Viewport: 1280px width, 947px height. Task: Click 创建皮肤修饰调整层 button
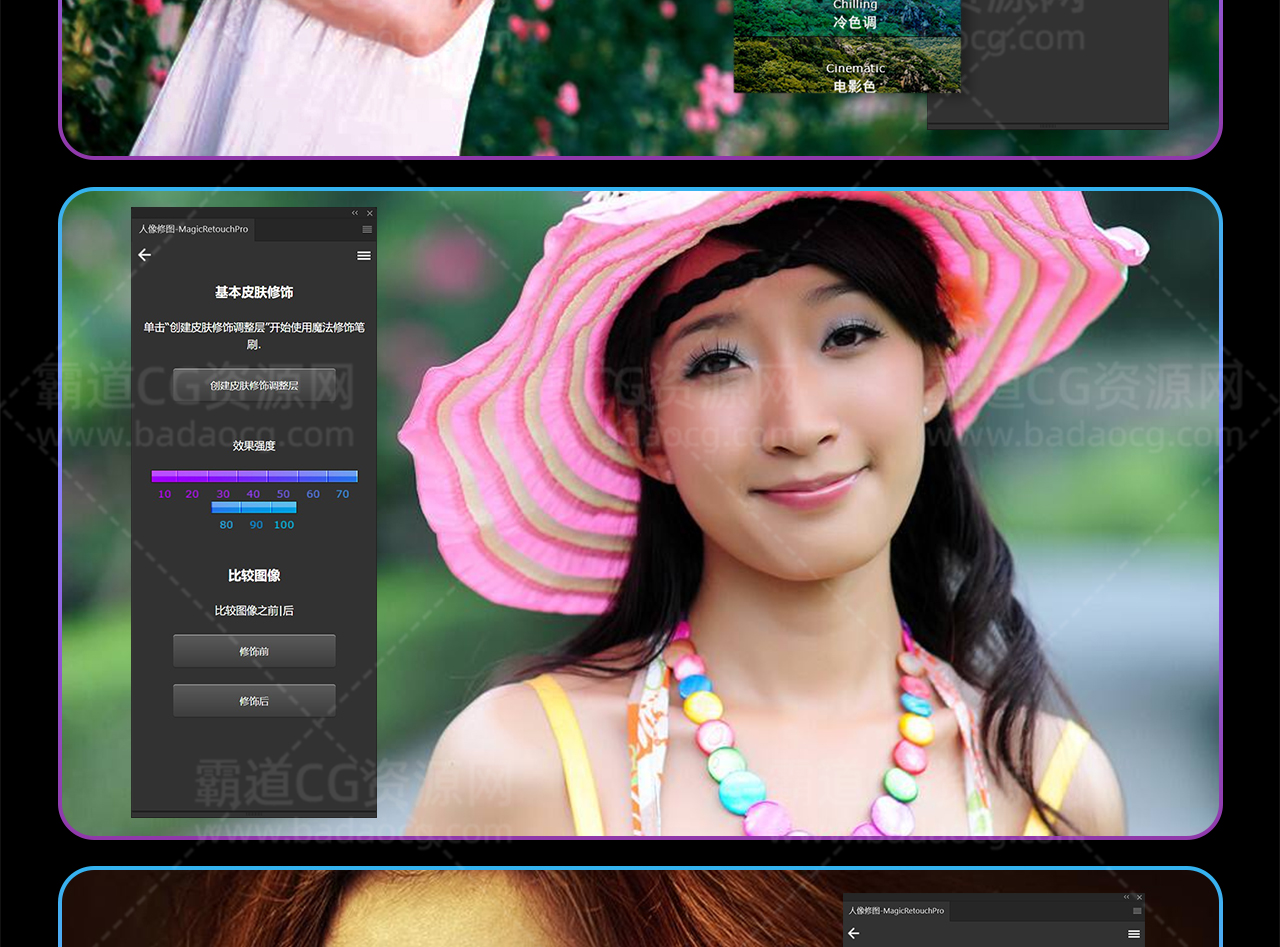pos(254,385)
